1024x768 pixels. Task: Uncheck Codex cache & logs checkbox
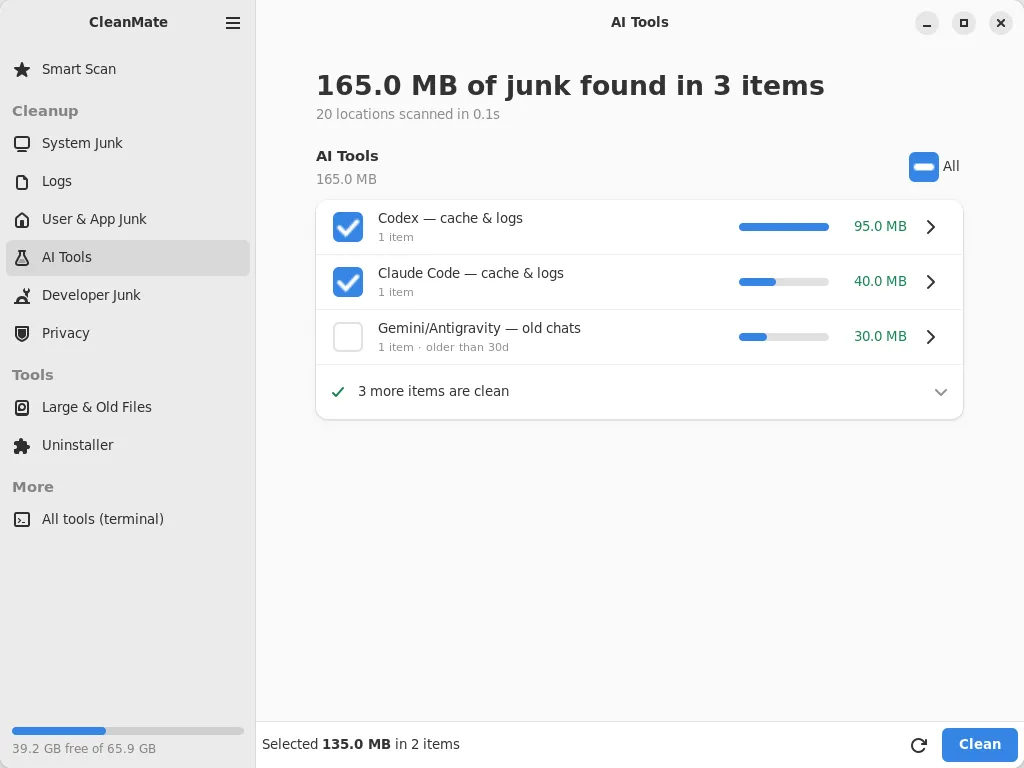(347, 227)
